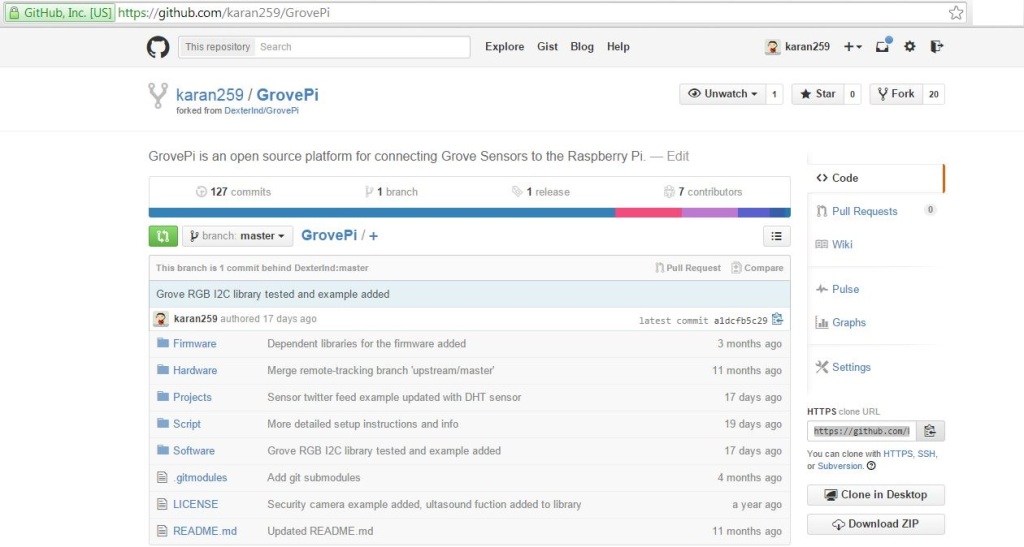Open the GitHub Octocat logo home
1024x547 pixels.
tap(158, 47)
